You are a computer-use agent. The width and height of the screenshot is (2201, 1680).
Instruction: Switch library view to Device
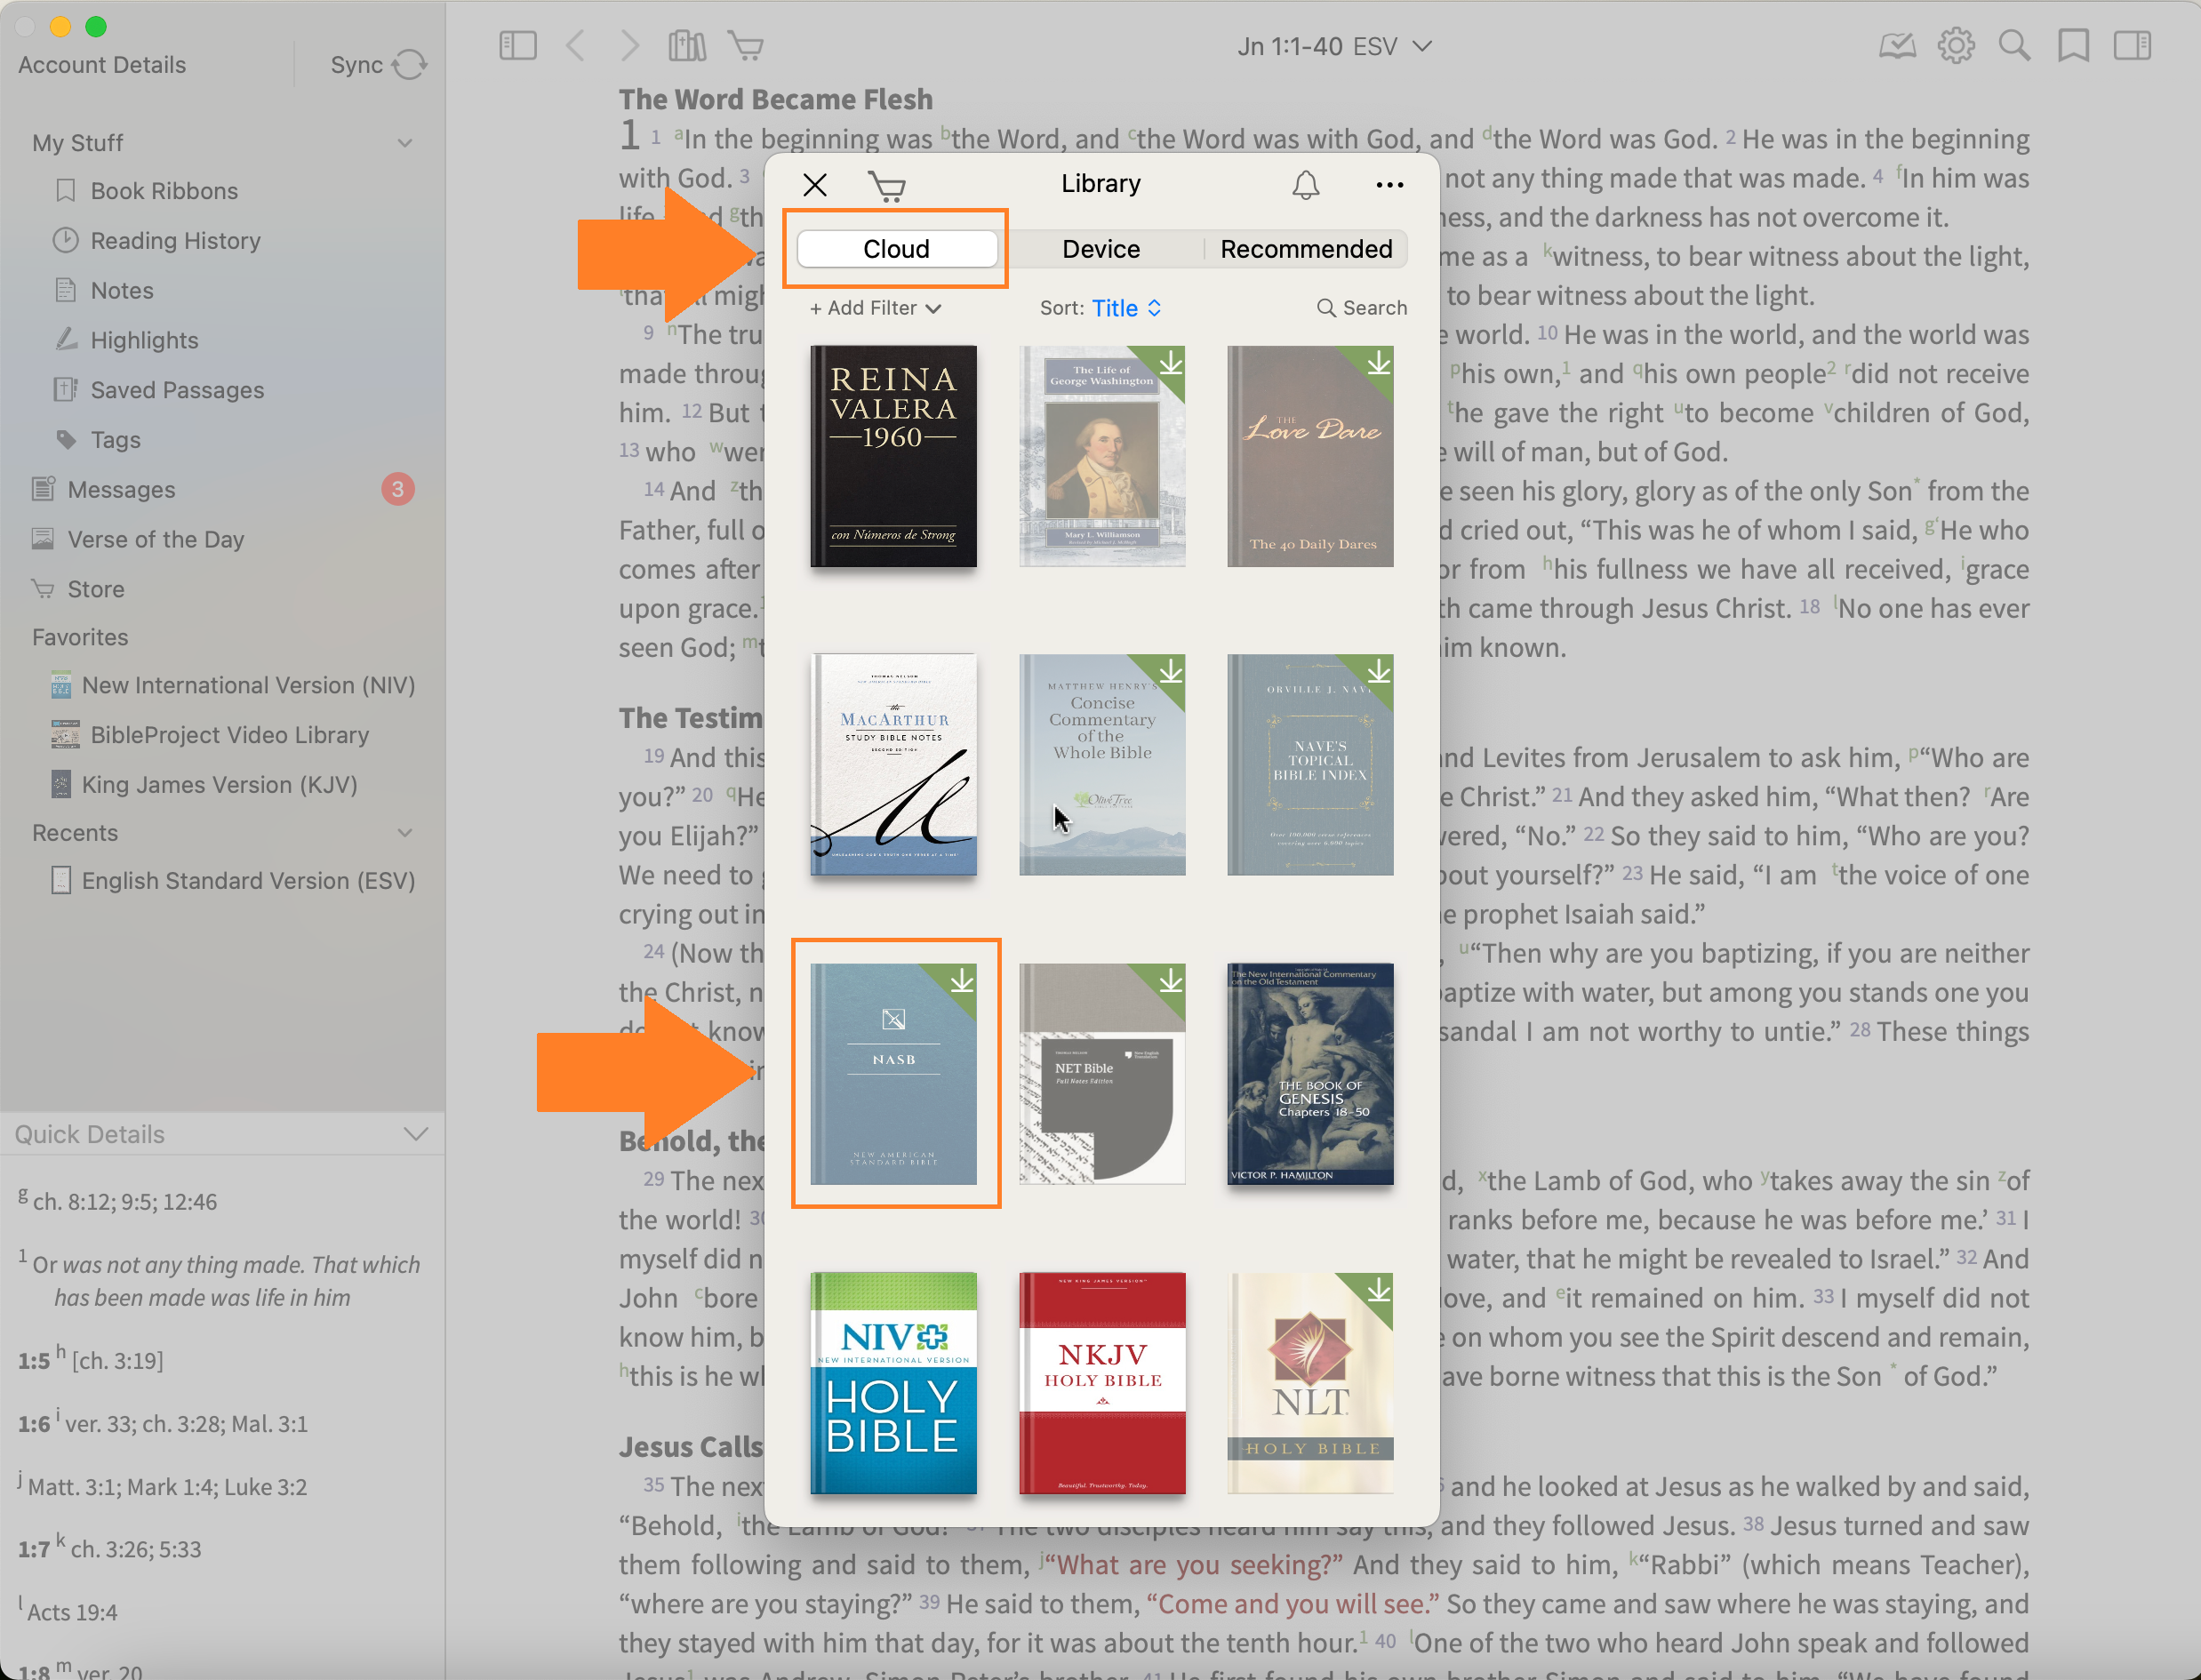(1100, 249)
